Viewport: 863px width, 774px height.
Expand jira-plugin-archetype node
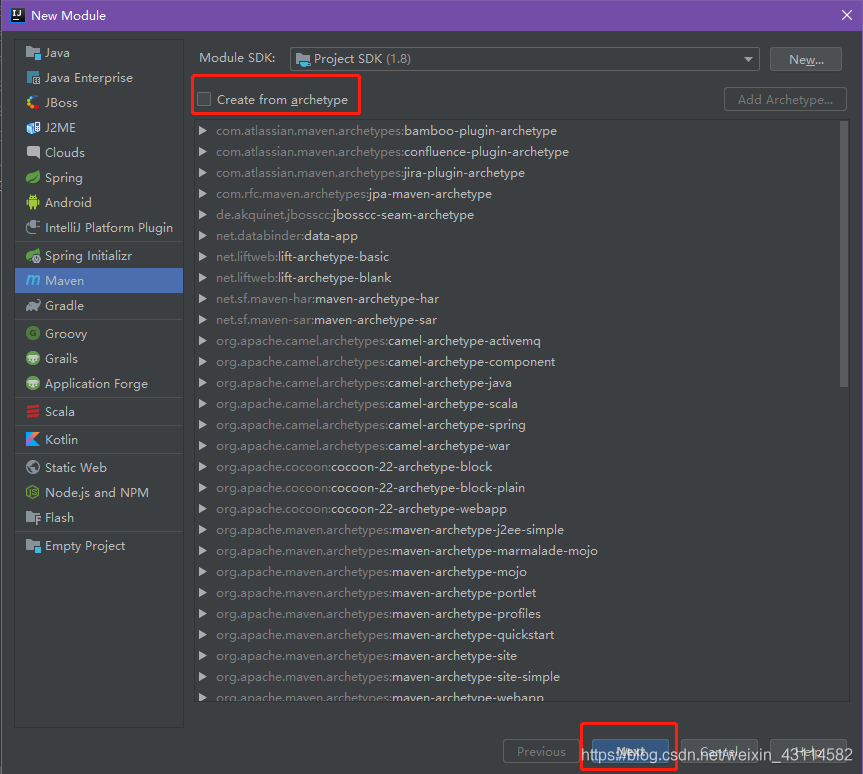coord(203,172)
